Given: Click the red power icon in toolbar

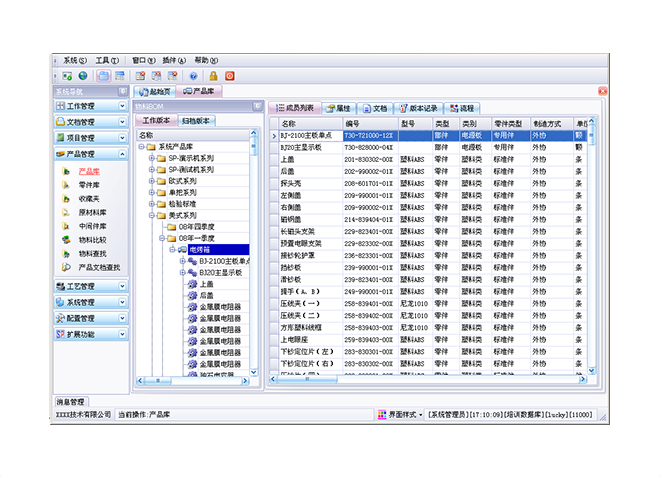Looking at the screenshot, I should coord(230,76).
